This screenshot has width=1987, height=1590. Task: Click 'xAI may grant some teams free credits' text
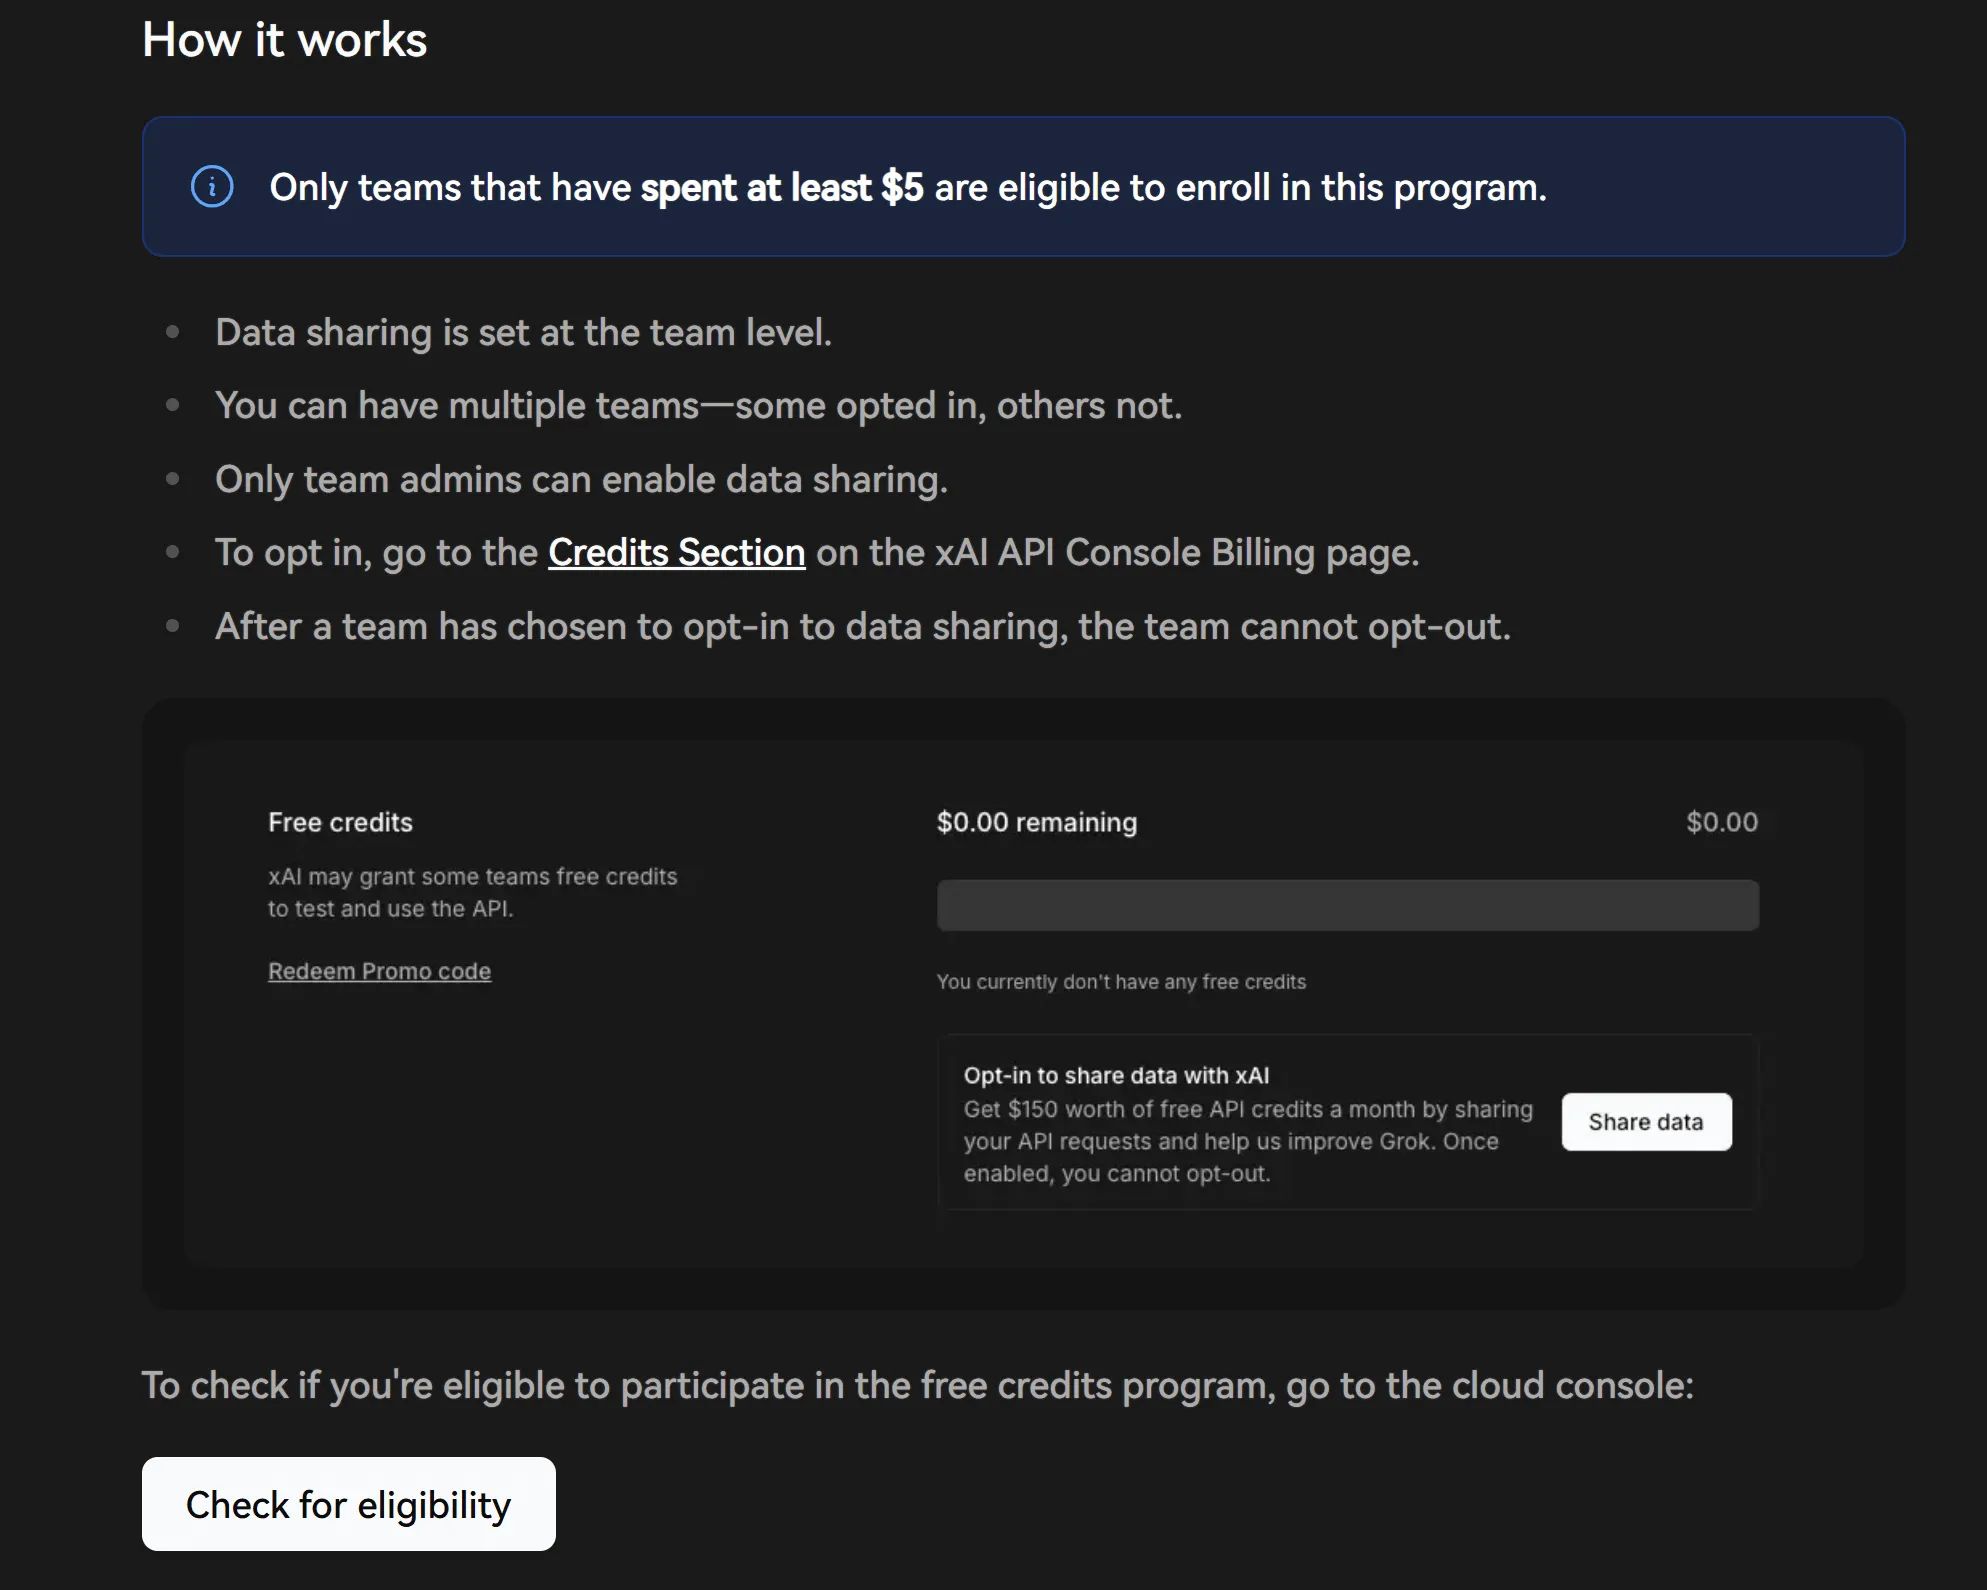pyautogui.click(x=472, y=892)
